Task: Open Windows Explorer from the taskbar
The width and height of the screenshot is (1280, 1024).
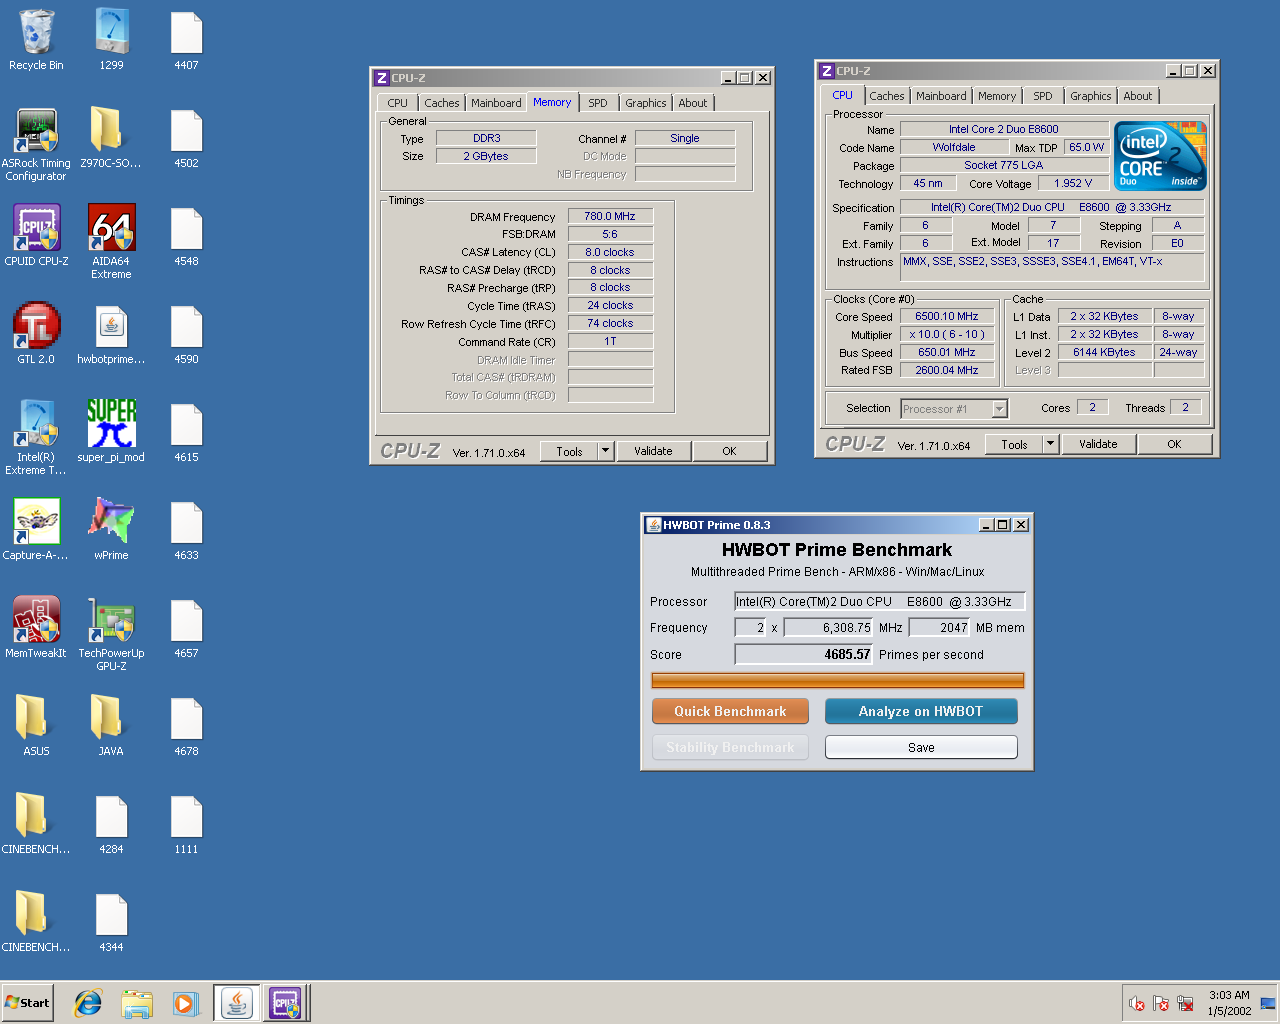Action: [x=137, y=1003]
